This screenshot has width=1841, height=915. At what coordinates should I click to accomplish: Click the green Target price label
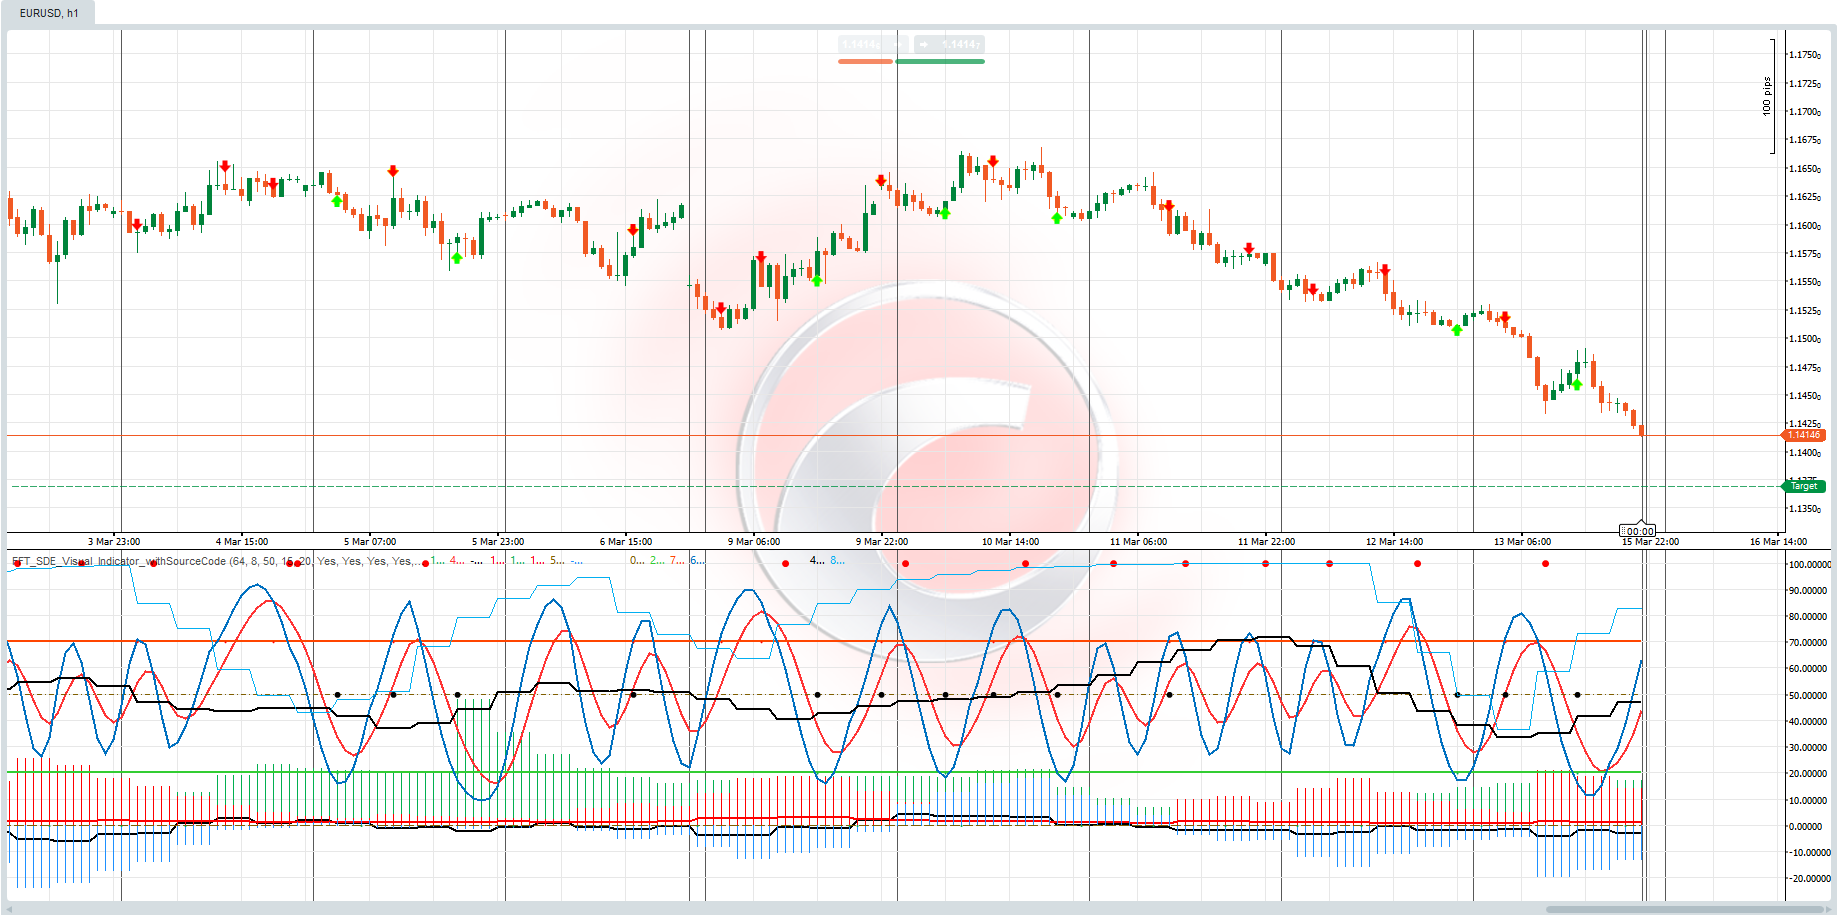point(1804,486)
